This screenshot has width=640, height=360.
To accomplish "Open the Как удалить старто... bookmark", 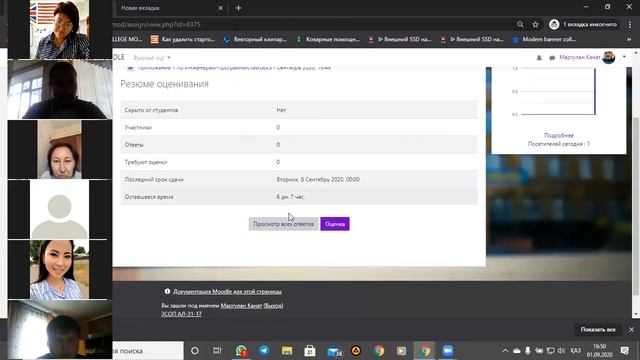I will click(183, 39).
